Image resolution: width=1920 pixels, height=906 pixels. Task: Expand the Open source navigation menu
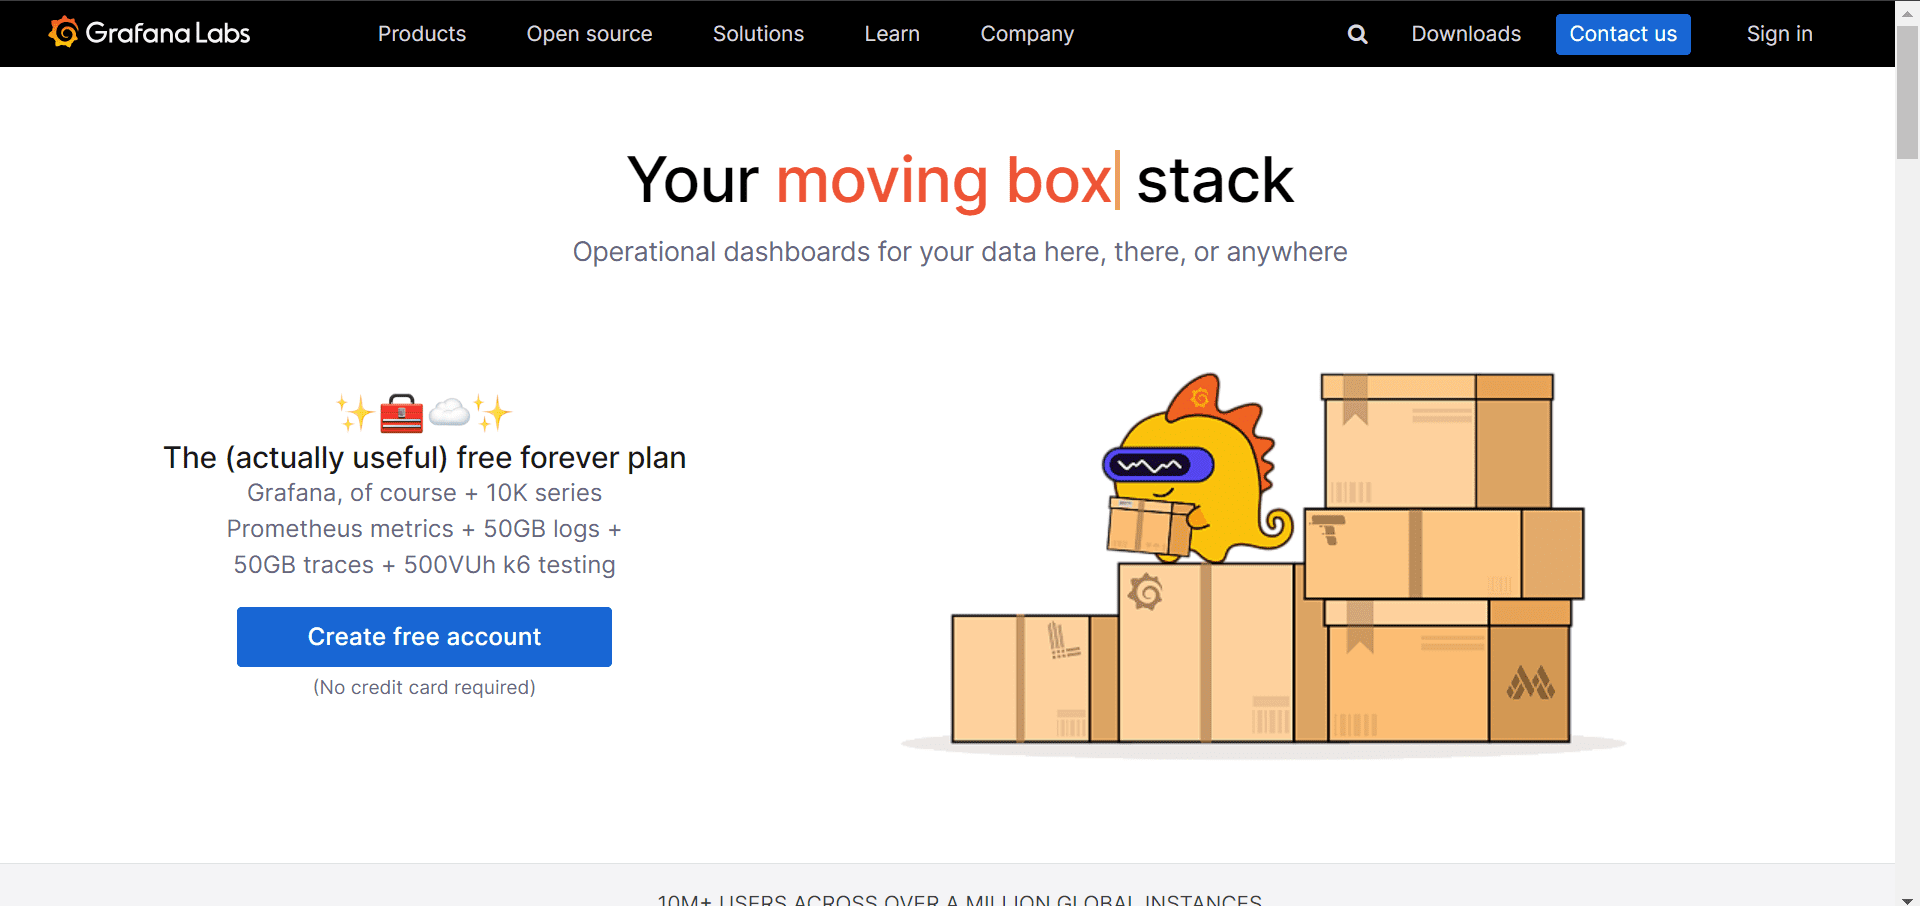pyautogui.click(x=589, y=33)
